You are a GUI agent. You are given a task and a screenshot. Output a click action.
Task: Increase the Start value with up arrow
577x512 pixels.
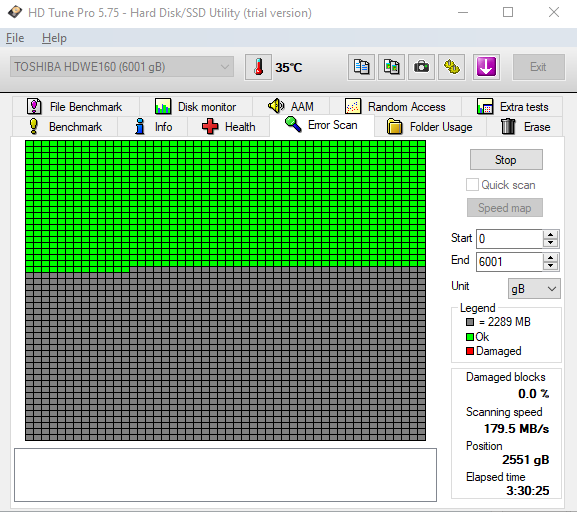[x=551, y=234]
